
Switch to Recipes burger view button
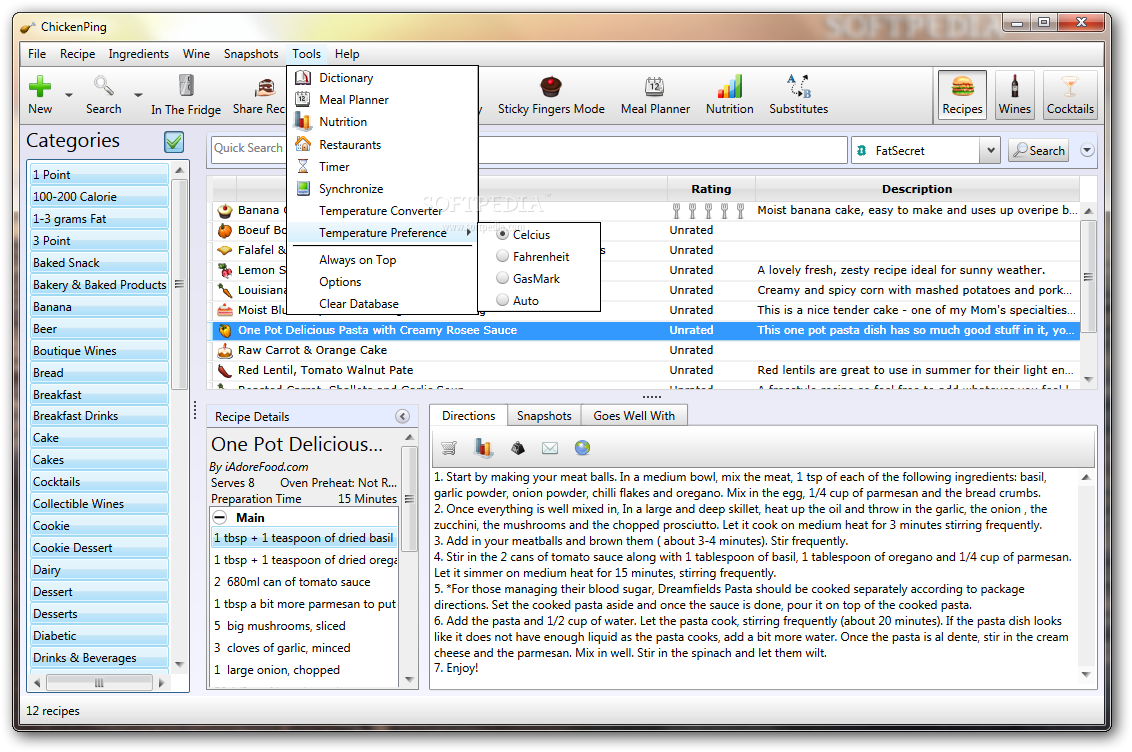click(x=962, y=95)
